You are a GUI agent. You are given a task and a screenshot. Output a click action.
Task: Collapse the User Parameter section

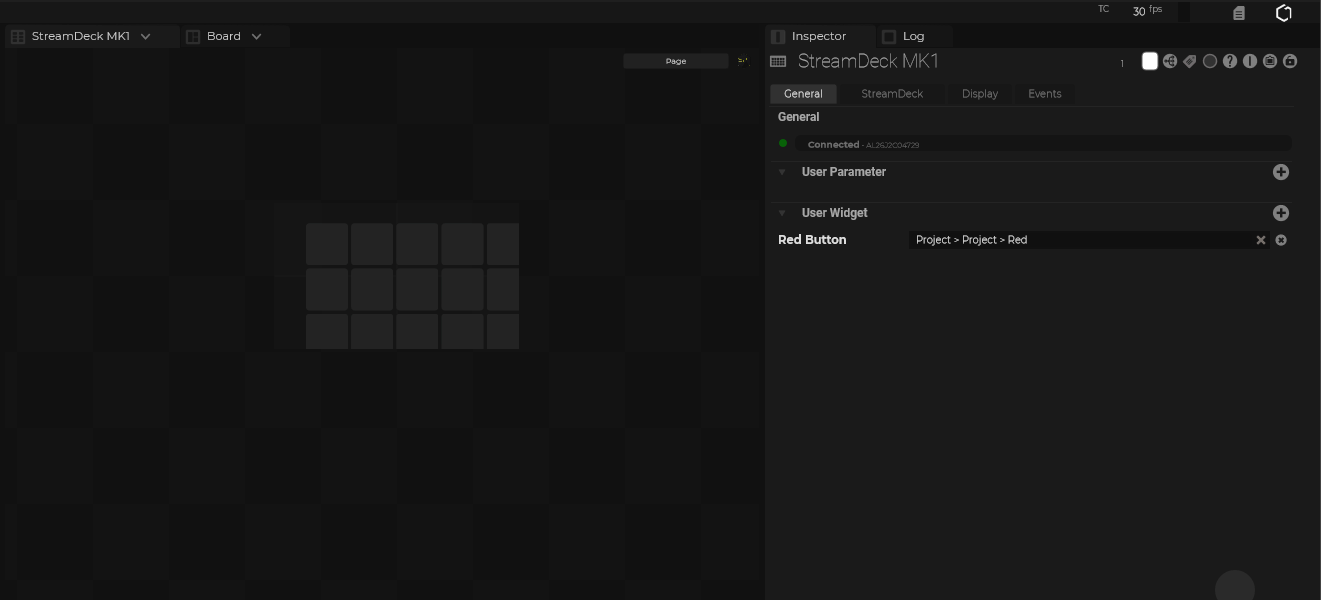coord(783,172)
